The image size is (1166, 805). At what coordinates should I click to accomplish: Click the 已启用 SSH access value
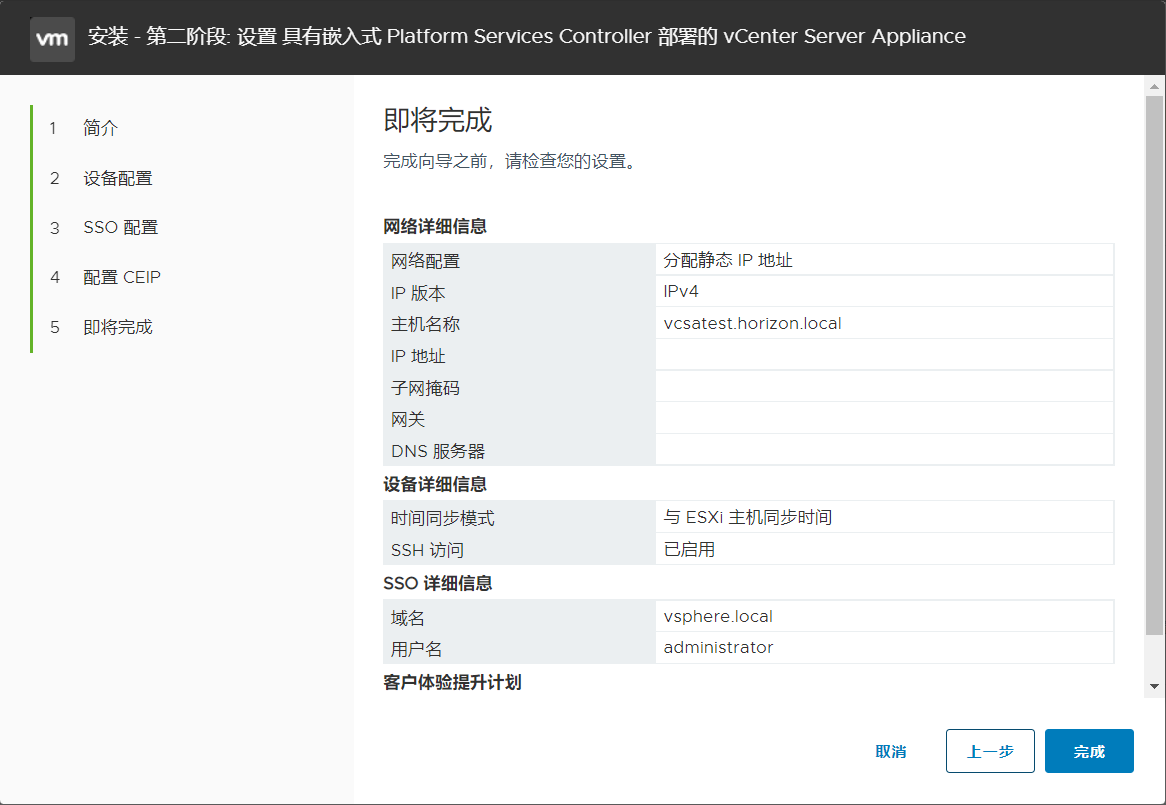click(686, 549)
